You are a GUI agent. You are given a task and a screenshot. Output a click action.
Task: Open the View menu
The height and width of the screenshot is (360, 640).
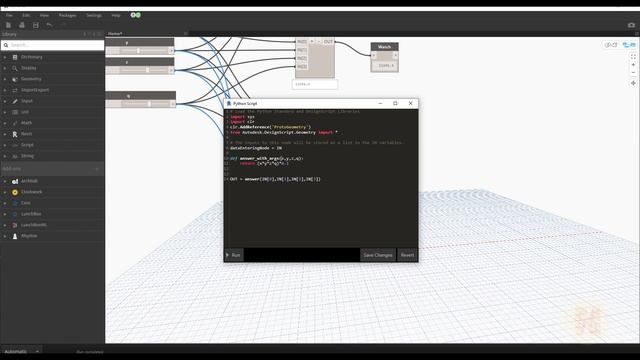(44, 15)
